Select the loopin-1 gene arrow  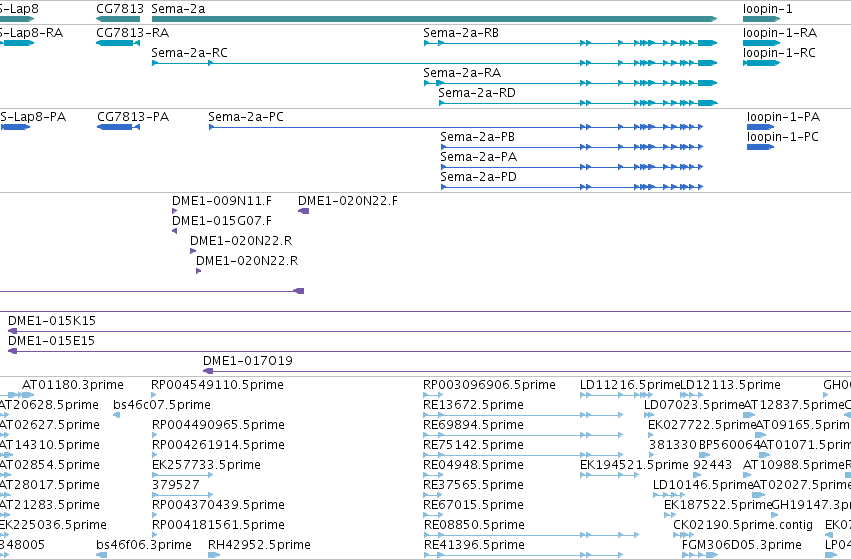[761, 19]
